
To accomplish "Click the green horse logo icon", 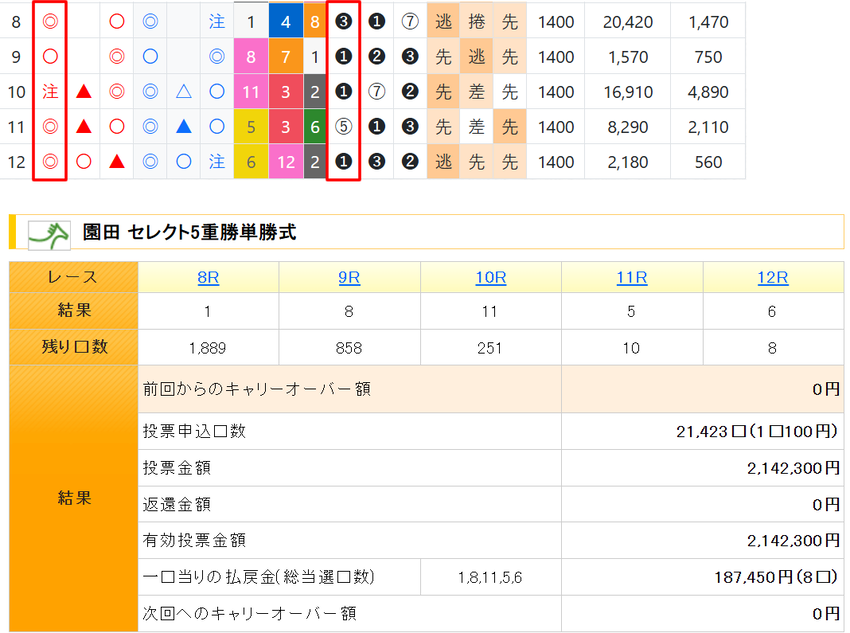I will [49, 236].
